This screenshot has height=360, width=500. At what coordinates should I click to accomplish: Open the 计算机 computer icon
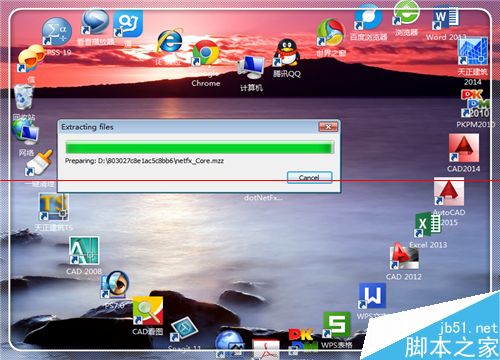[251, 68]
